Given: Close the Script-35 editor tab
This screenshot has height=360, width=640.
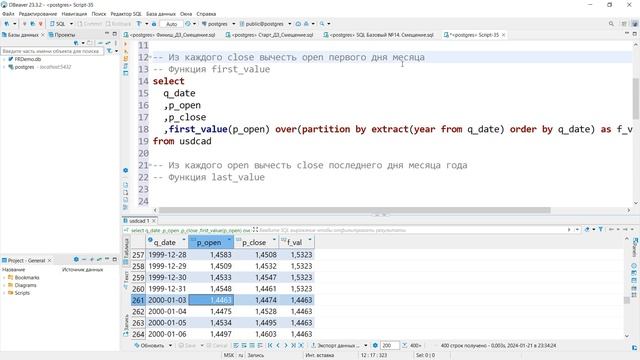Looking at the screenshot, I should pos(503,35).
